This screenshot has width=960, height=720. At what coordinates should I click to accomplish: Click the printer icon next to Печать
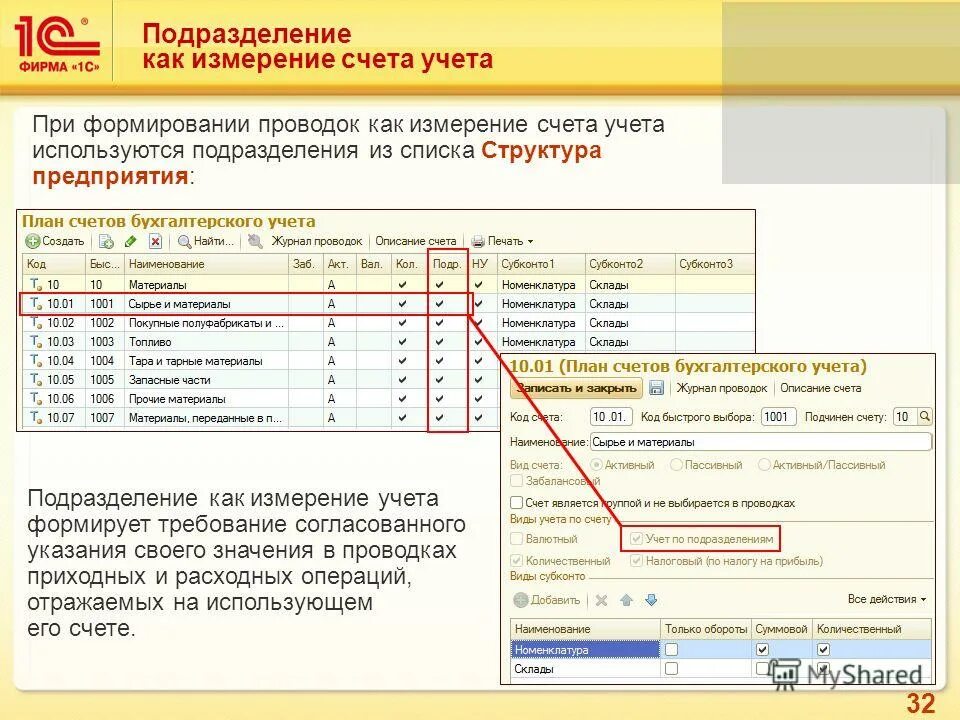[478, 241]
